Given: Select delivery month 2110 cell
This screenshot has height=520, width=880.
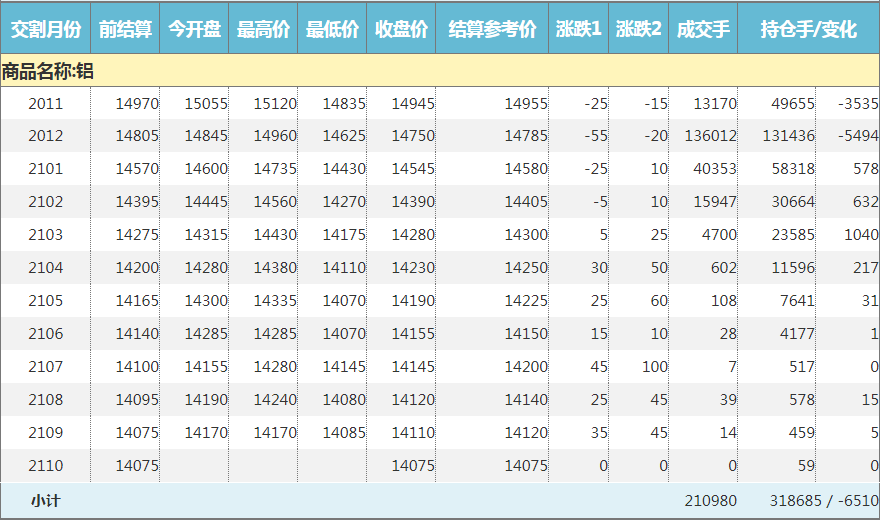Looking at the screenshot, I should [45, 465].
